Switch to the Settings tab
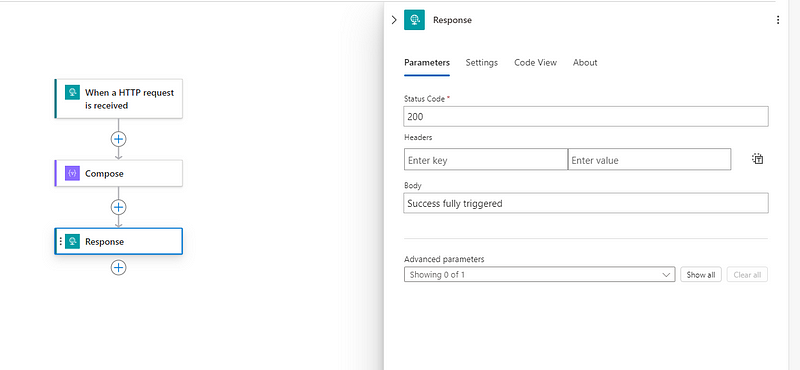800x370 pixels. [482, 62]
